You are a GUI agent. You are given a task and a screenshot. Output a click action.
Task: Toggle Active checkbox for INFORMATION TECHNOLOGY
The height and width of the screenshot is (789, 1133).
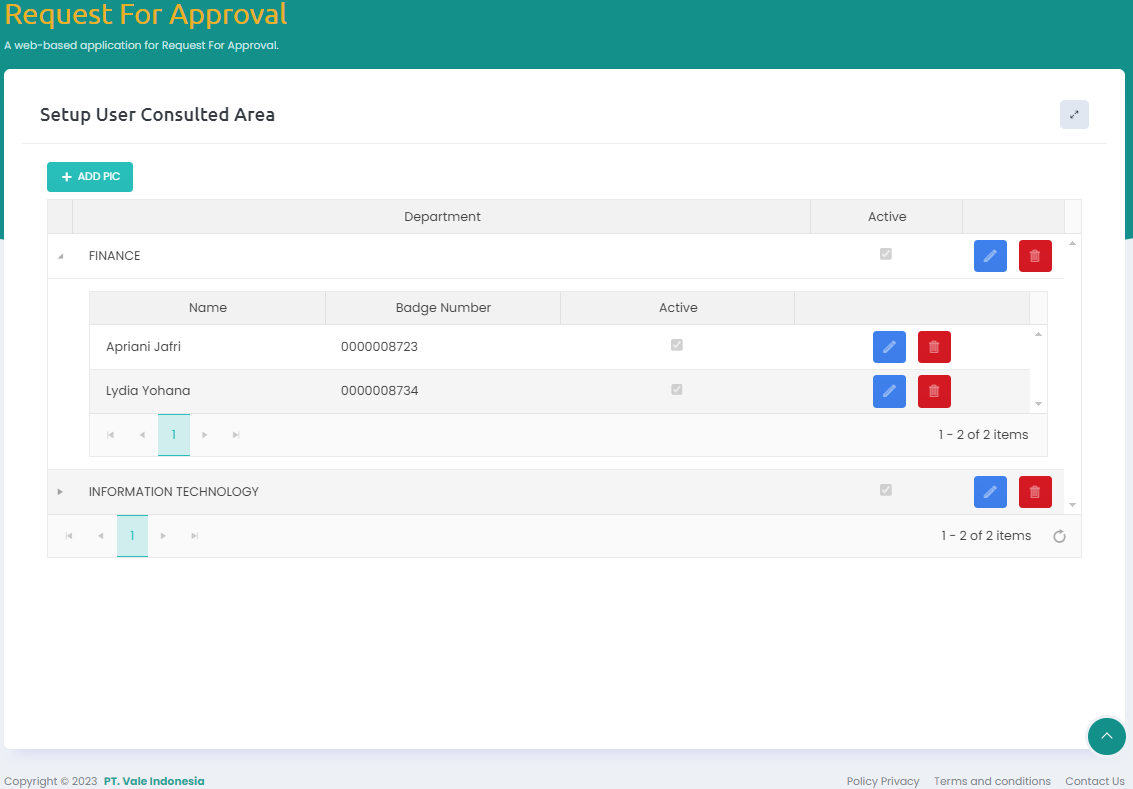coord(886,490)
